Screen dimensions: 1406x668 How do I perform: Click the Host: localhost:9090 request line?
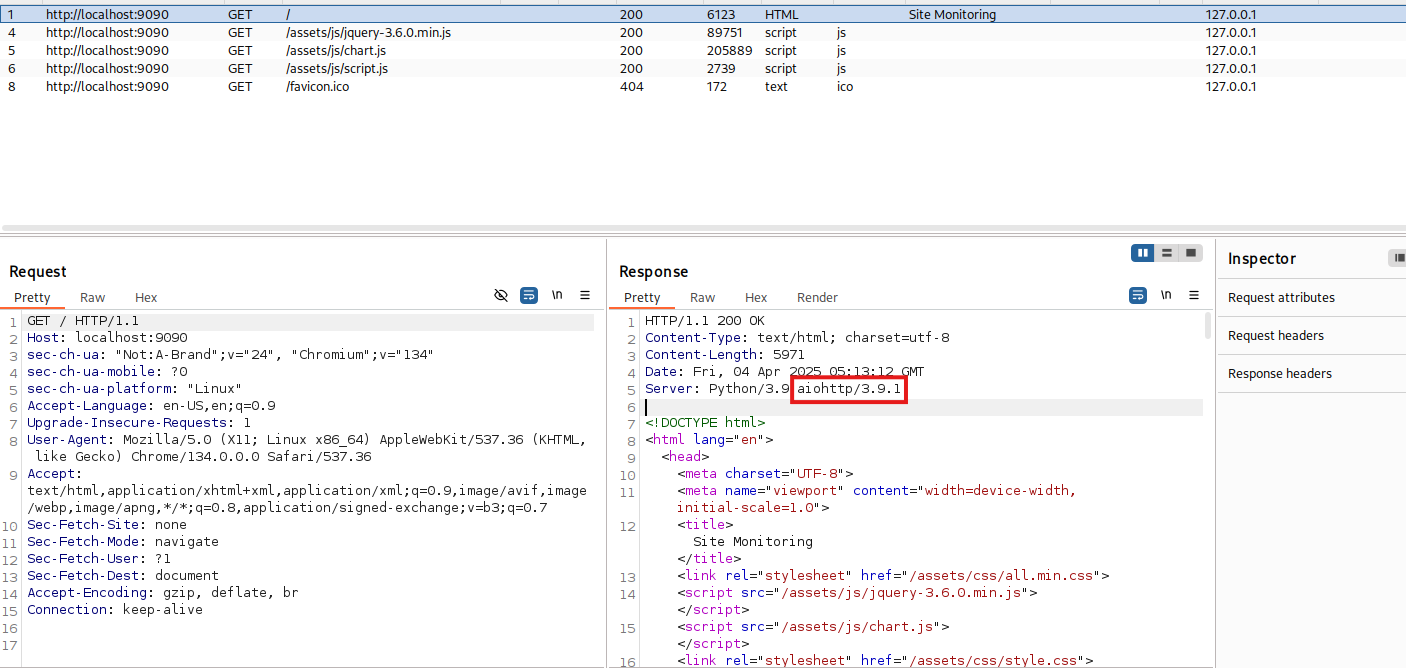(x=107, y=338)
